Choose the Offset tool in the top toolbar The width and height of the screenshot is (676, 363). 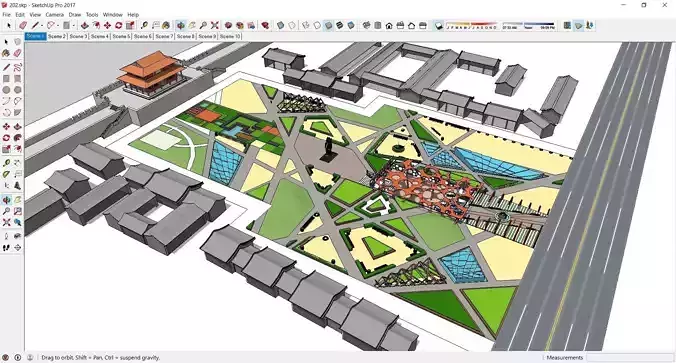pyautogui.click(x=96, y=25)
